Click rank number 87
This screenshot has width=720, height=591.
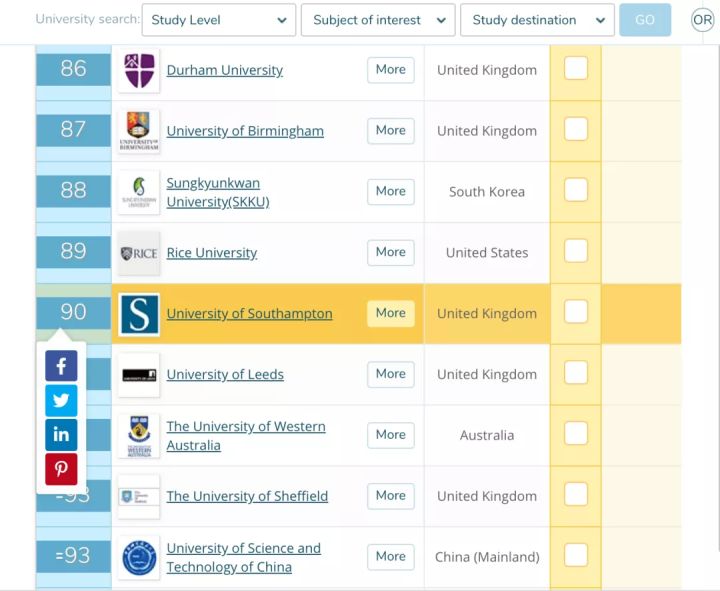pos(73,130)
